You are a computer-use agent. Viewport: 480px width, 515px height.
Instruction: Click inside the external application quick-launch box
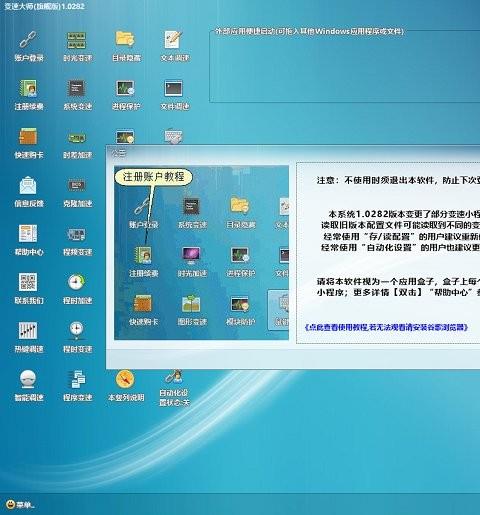[x=345, y=67]
